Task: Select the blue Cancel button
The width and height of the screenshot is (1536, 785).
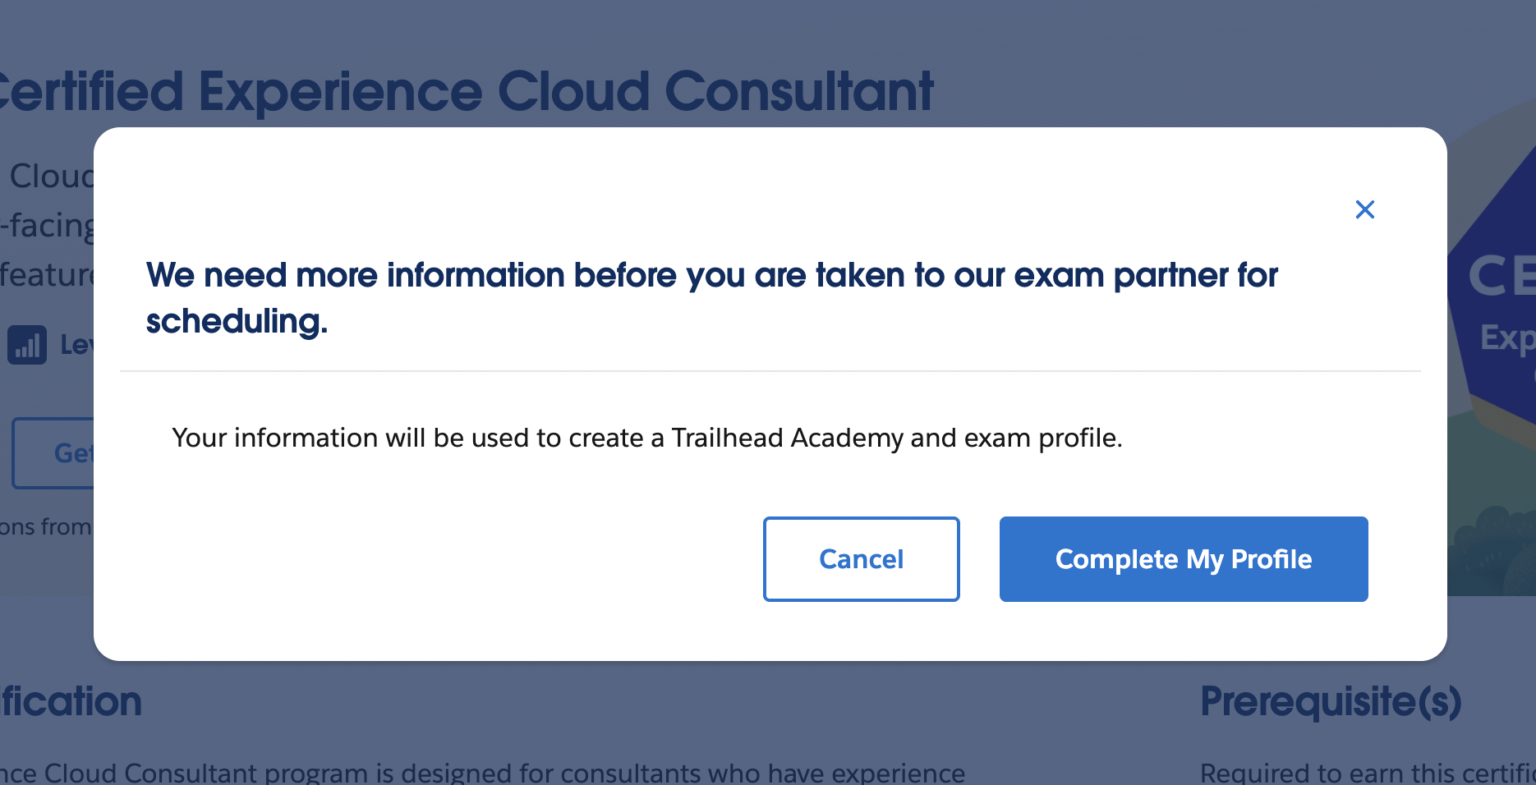Action: click(861, 559)
